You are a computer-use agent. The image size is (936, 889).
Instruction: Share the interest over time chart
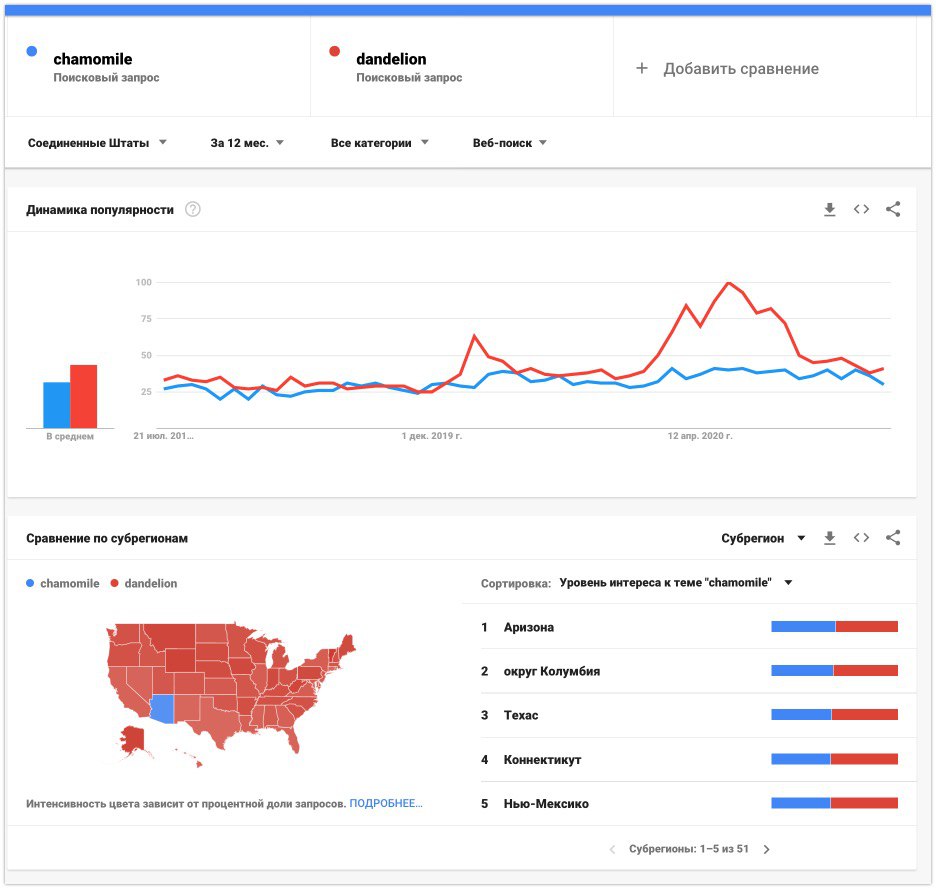pos(892,209)
